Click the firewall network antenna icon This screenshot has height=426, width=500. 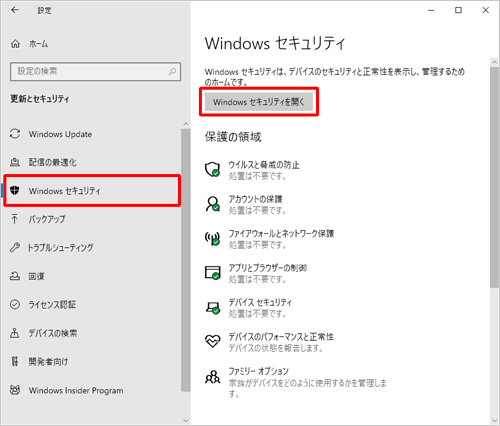tap(213, 238)
